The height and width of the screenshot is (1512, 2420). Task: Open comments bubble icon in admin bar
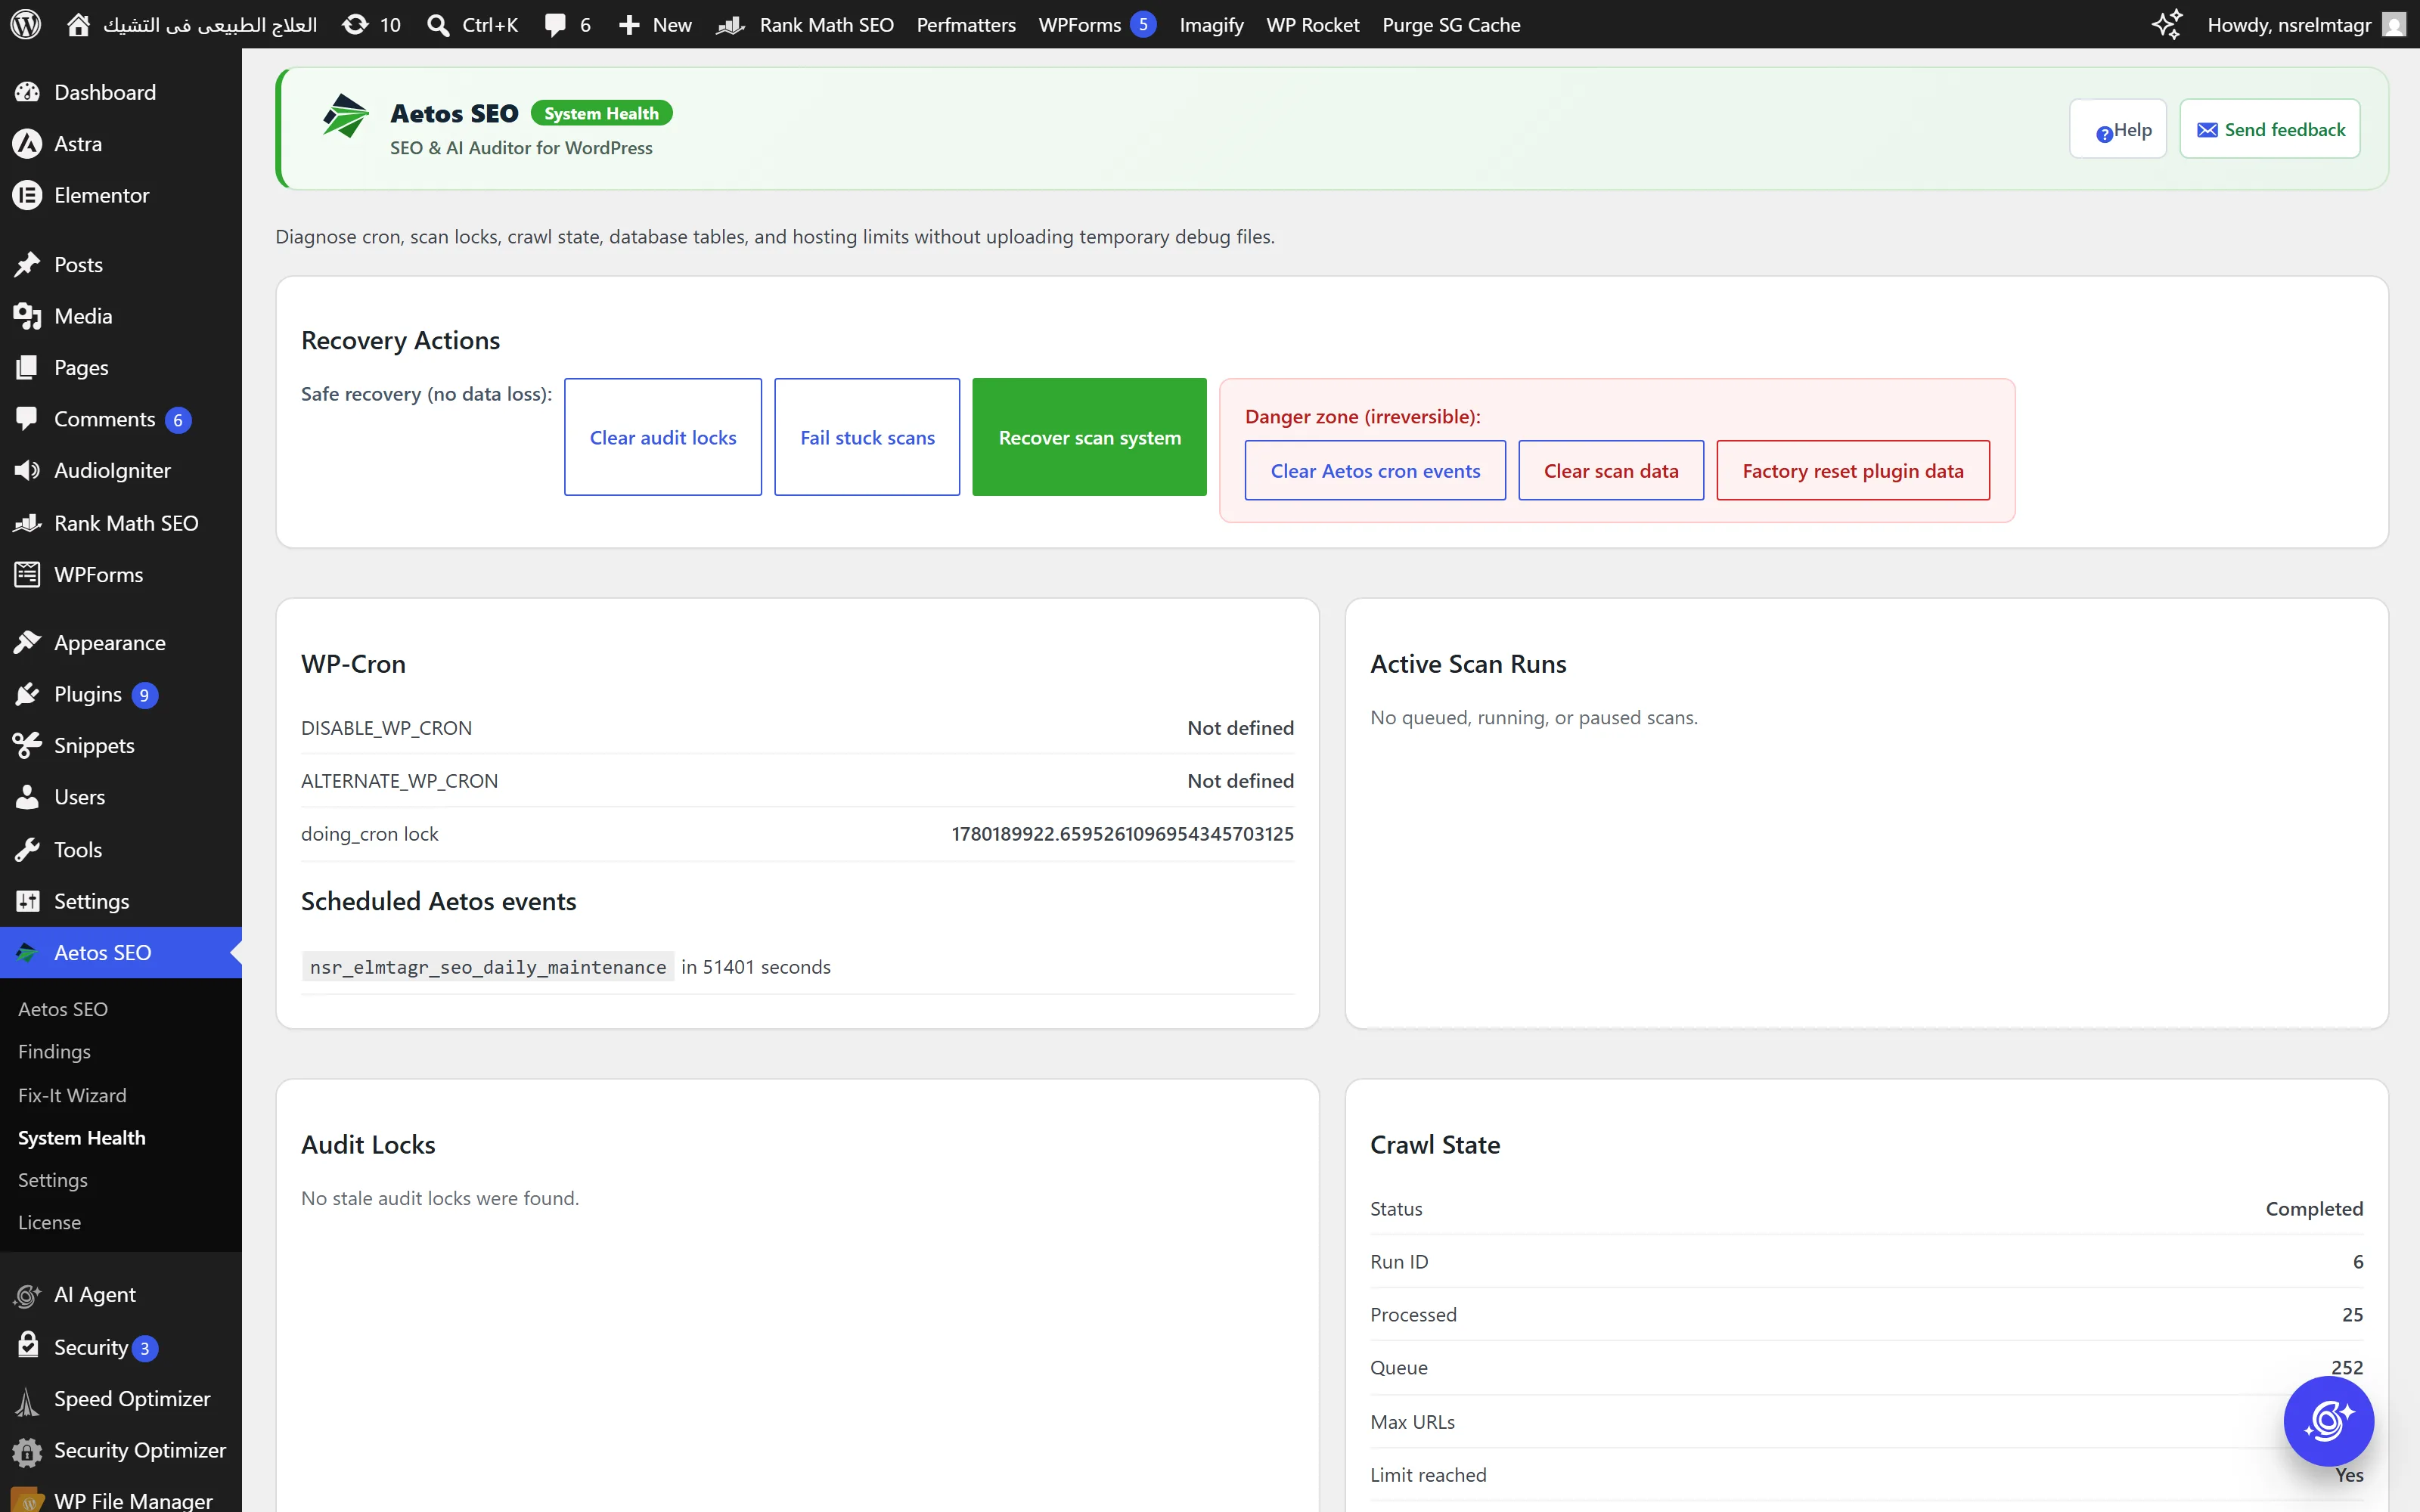(x=555, y=24)
